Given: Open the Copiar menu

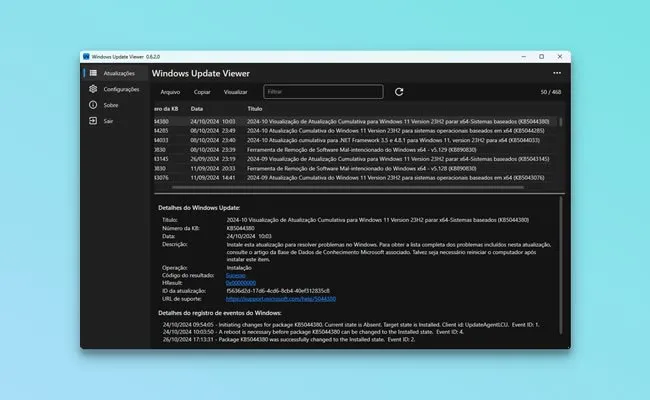Looking at the screenshot, I should pos(202,92).
